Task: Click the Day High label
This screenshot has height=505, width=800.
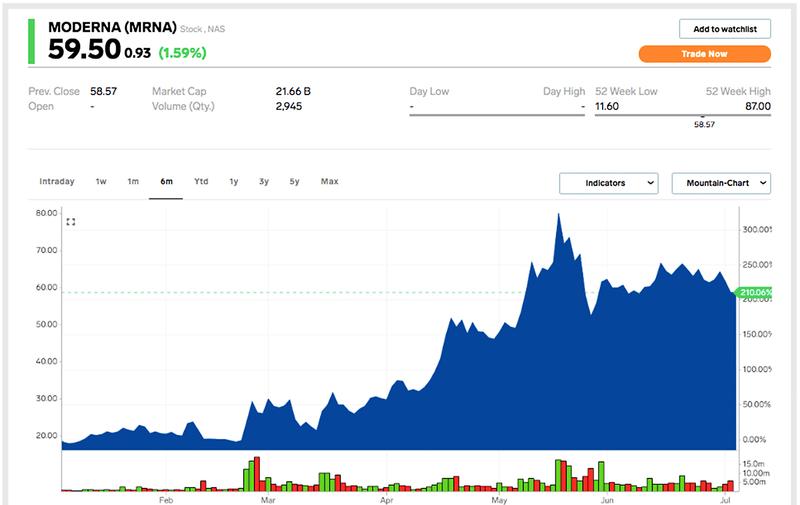Action: [x=564, y=91]
